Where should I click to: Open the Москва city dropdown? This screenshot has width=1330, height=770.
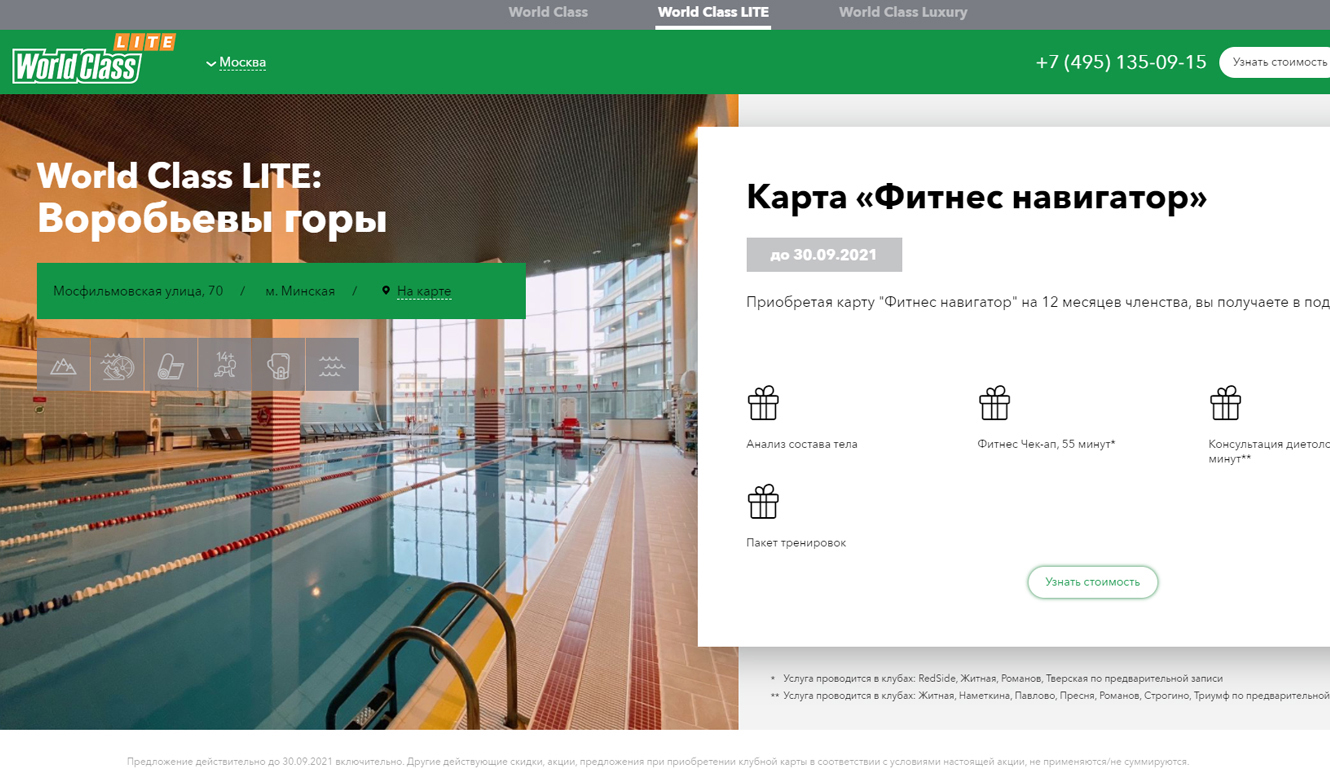236,62
